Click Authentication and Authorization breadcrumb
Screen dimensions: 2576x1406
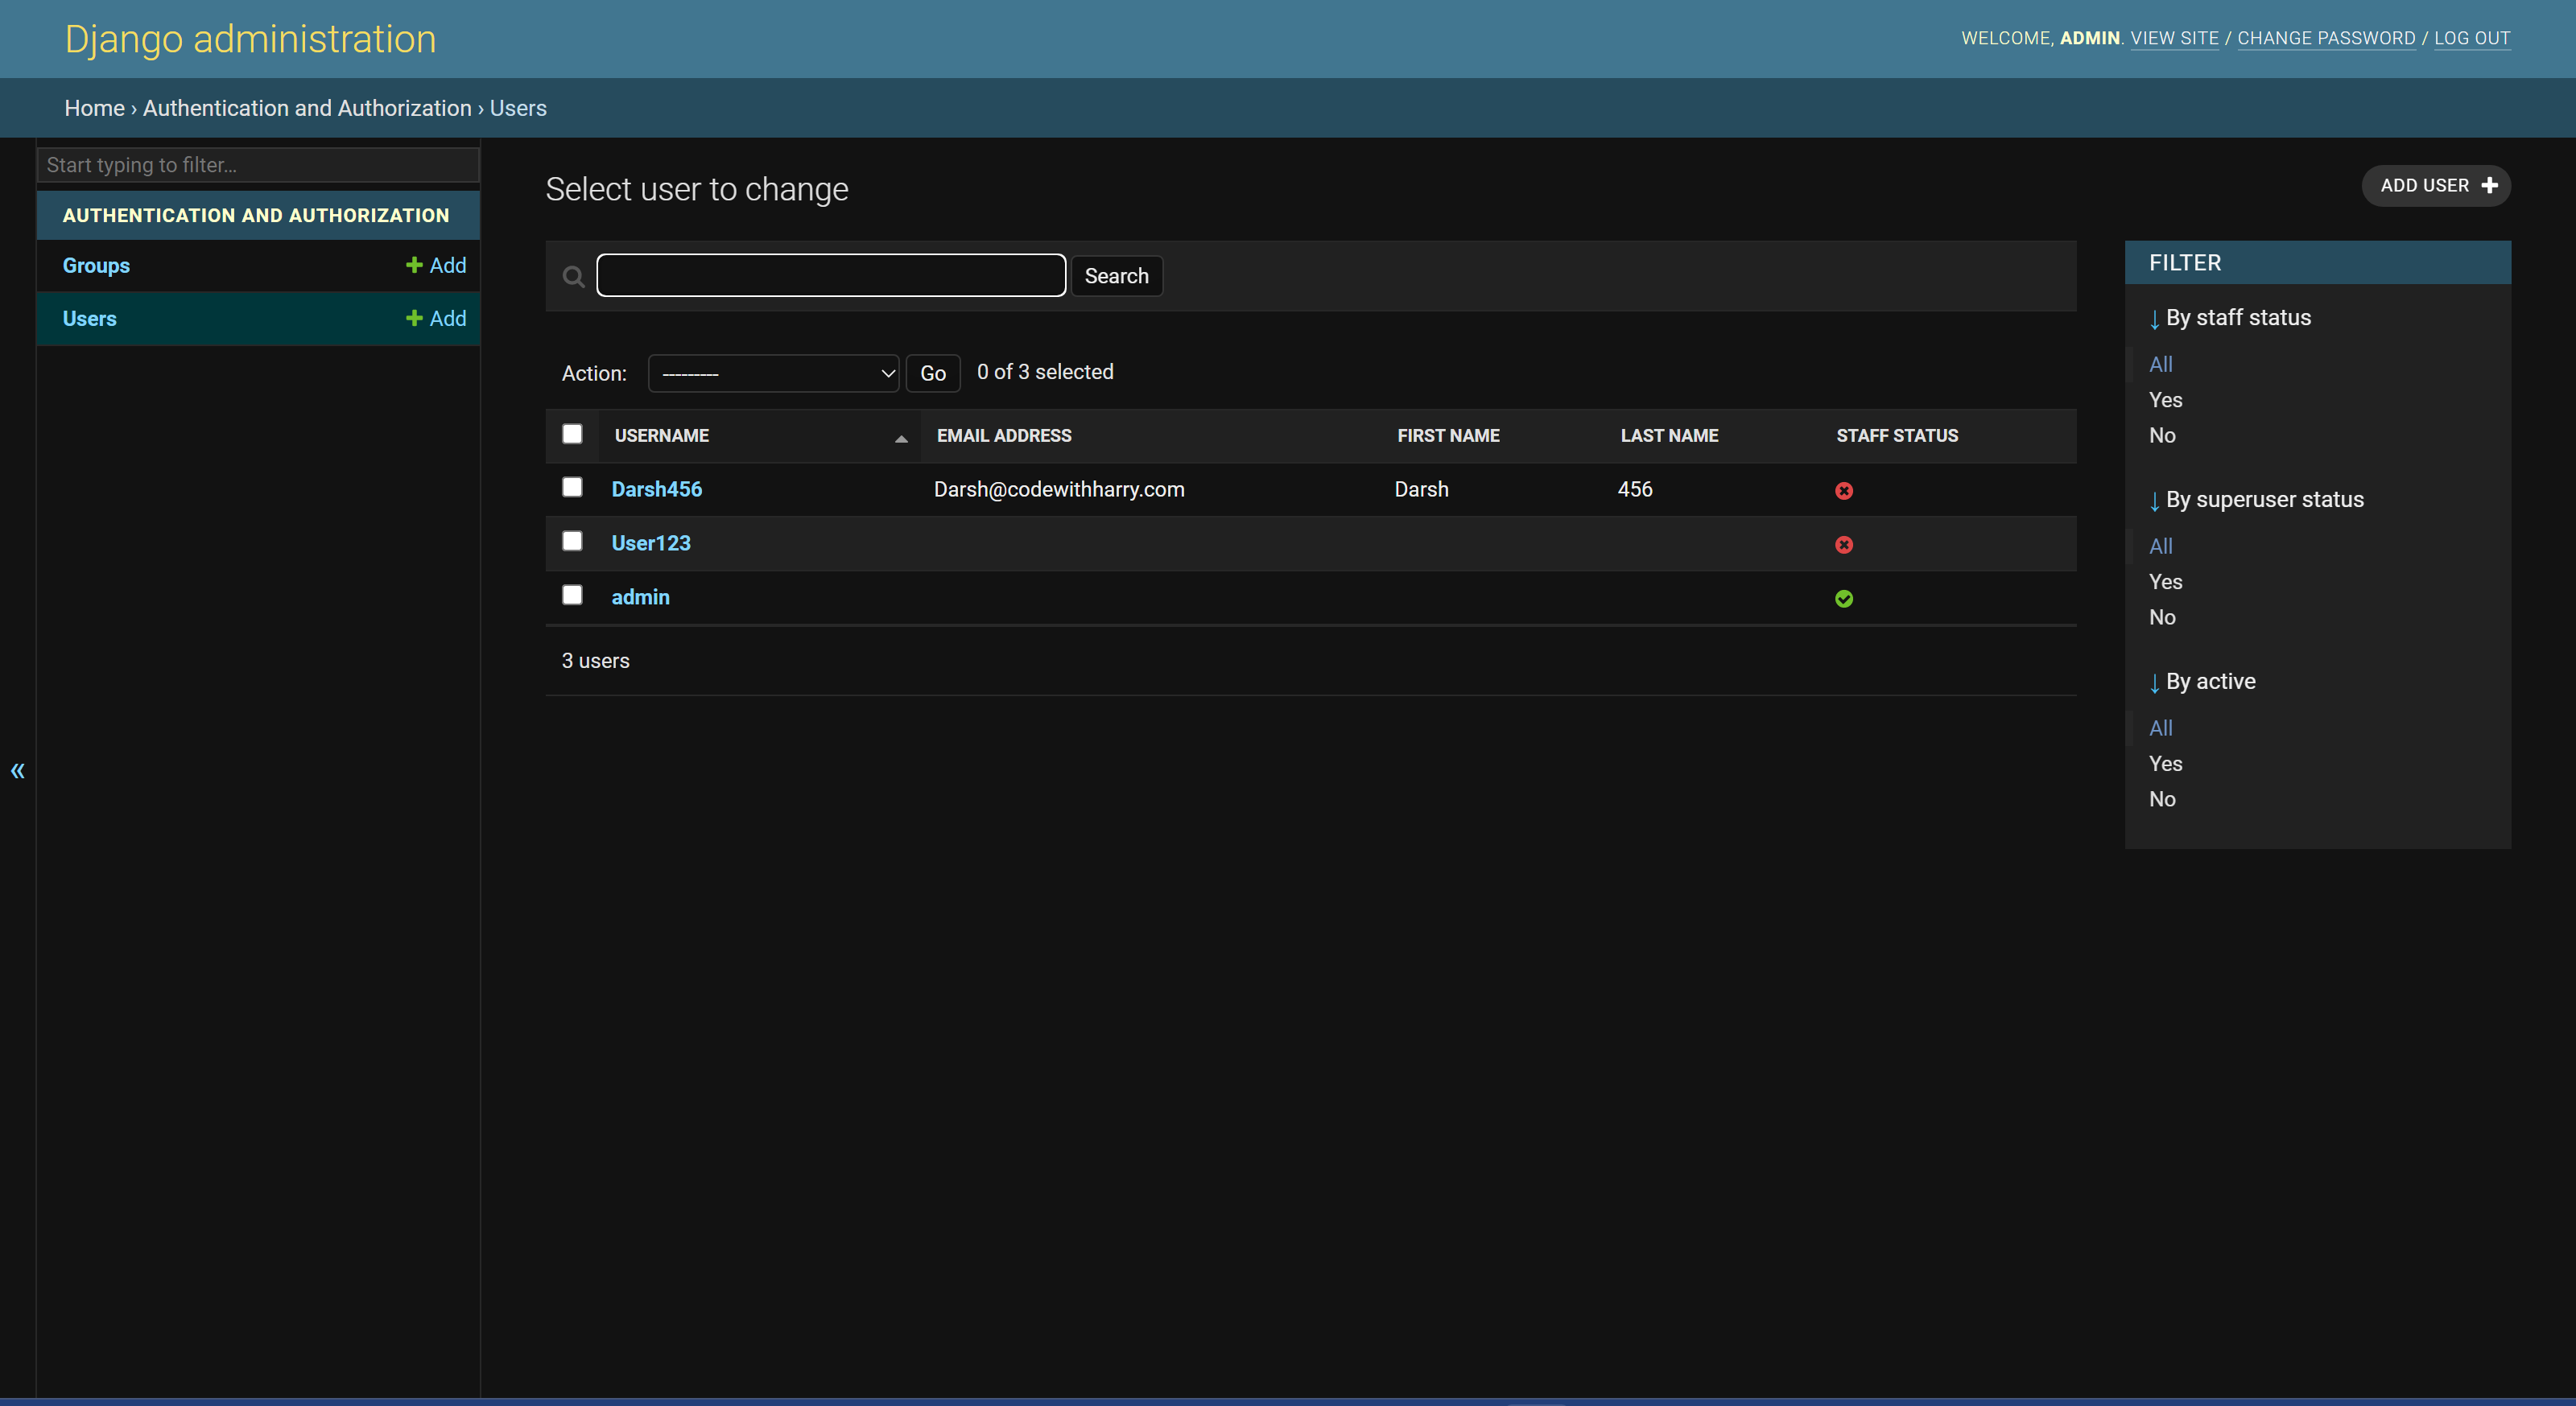[x=307, y=108]
